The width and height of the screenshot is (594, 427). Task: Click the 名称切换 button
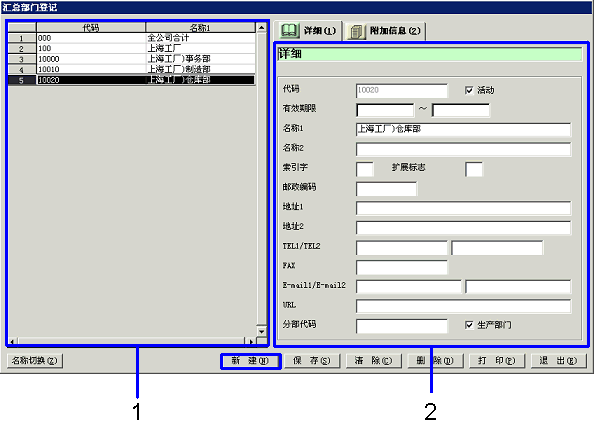35,361
